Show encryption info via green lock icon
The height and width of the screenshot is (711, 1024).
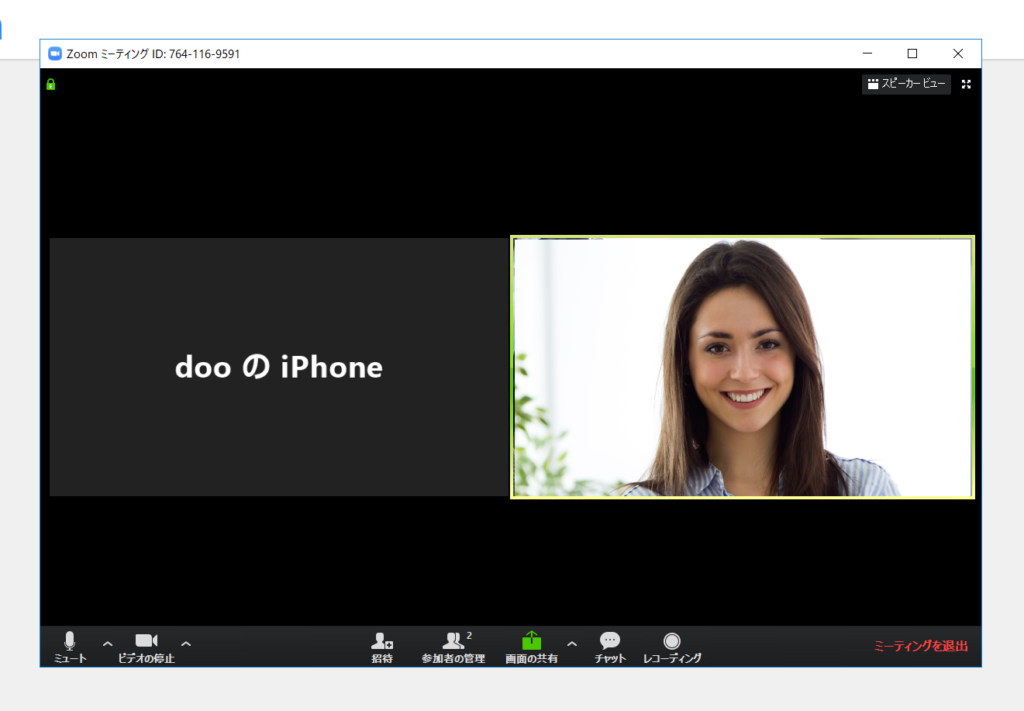[51, 84]
